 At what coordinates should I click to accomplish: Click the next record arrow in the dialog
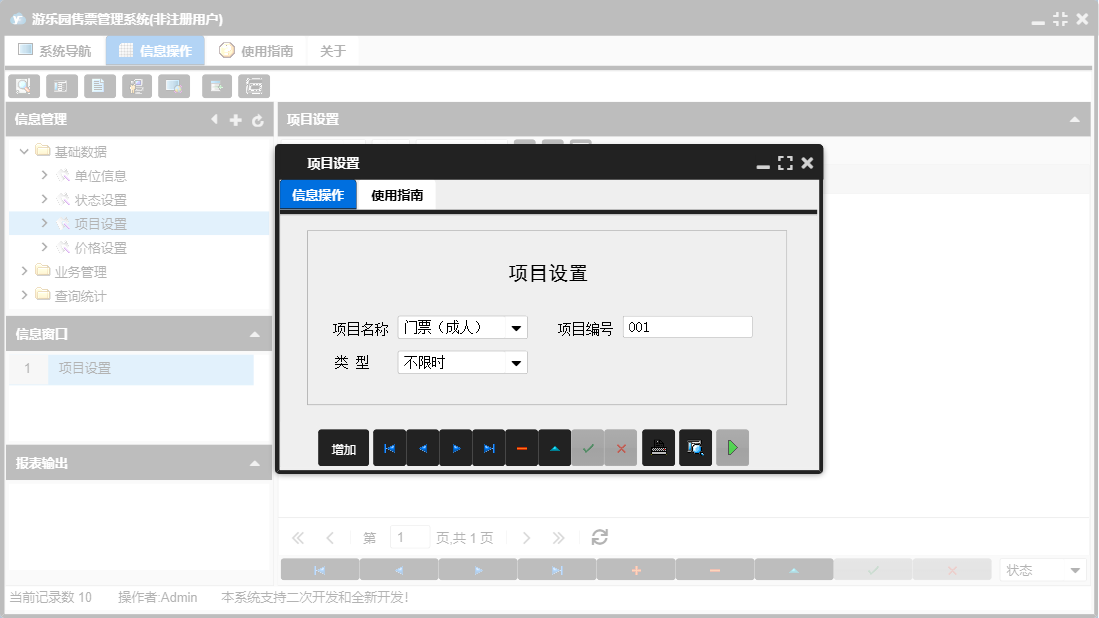tap(455, 448)
